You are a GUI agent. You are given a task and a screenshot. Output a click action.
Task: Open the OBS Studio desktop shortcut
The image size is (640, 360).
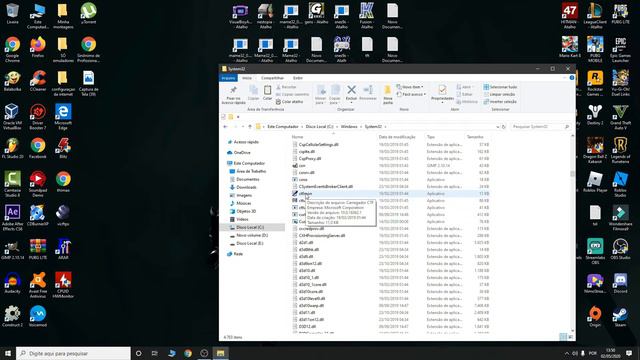[x=620, y=250]
